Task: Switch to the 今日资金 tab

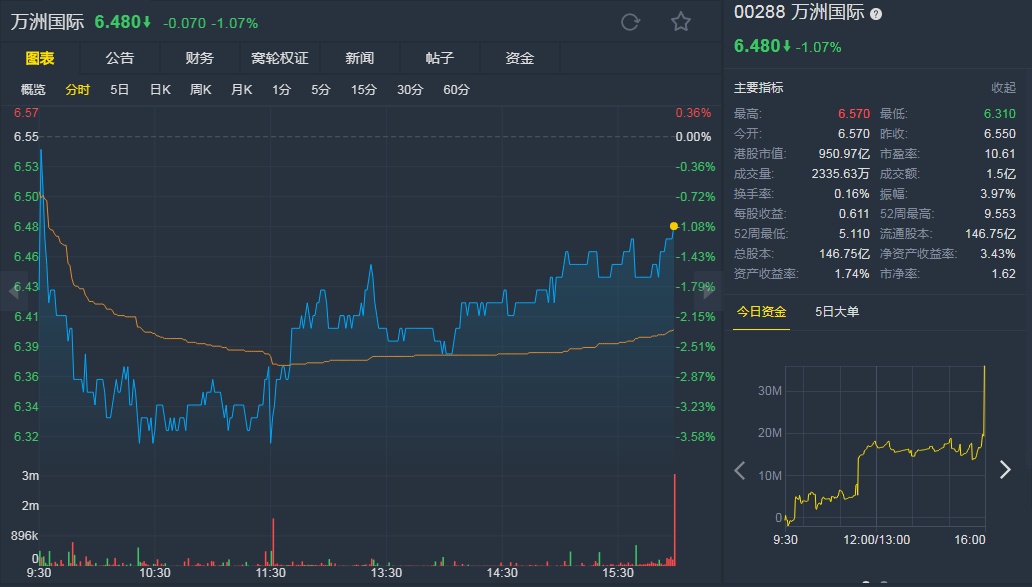Action: (761, 312)
